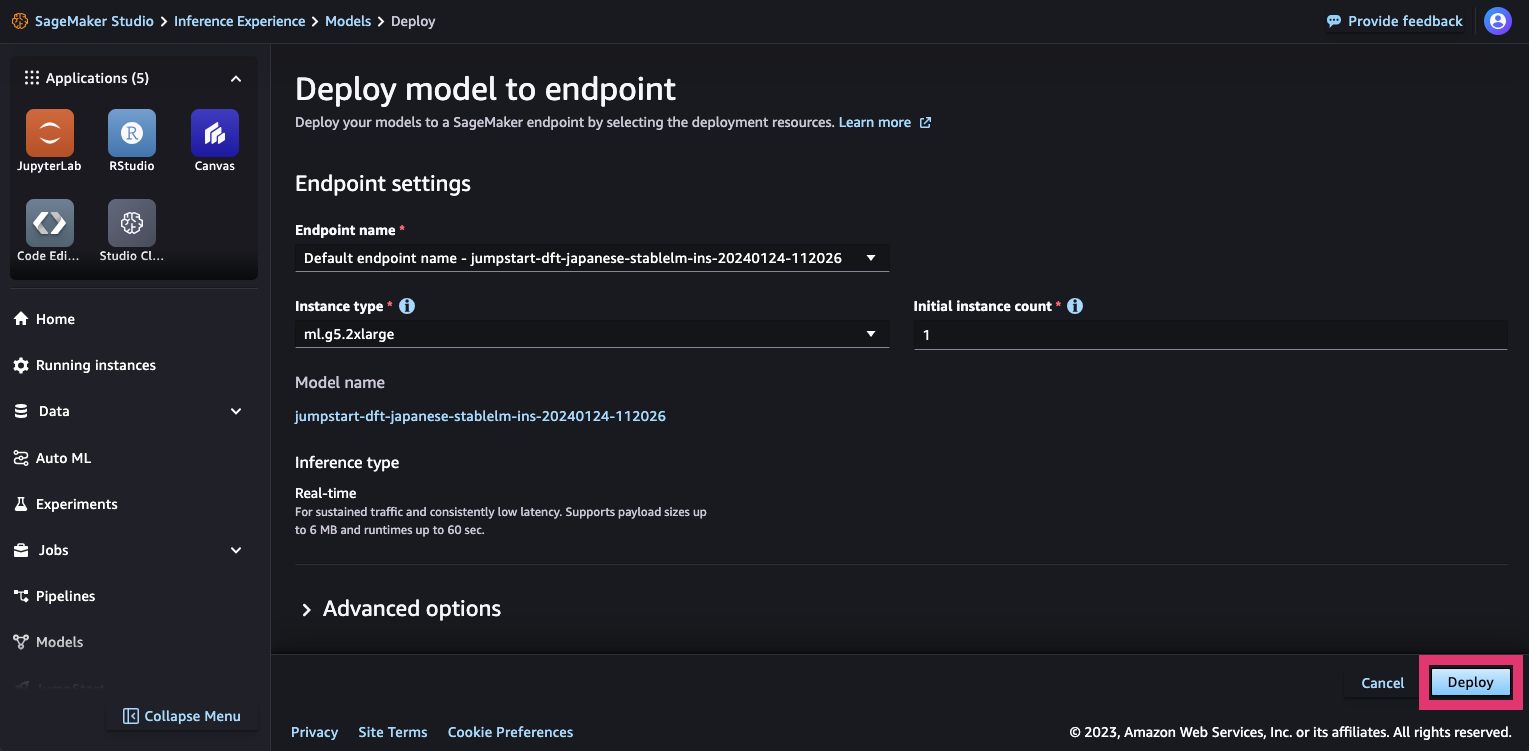The width and height of the screenshot is (1529, 751).
Task: Click the Initial instance count info icon
Action: (x=1074, y=306)
